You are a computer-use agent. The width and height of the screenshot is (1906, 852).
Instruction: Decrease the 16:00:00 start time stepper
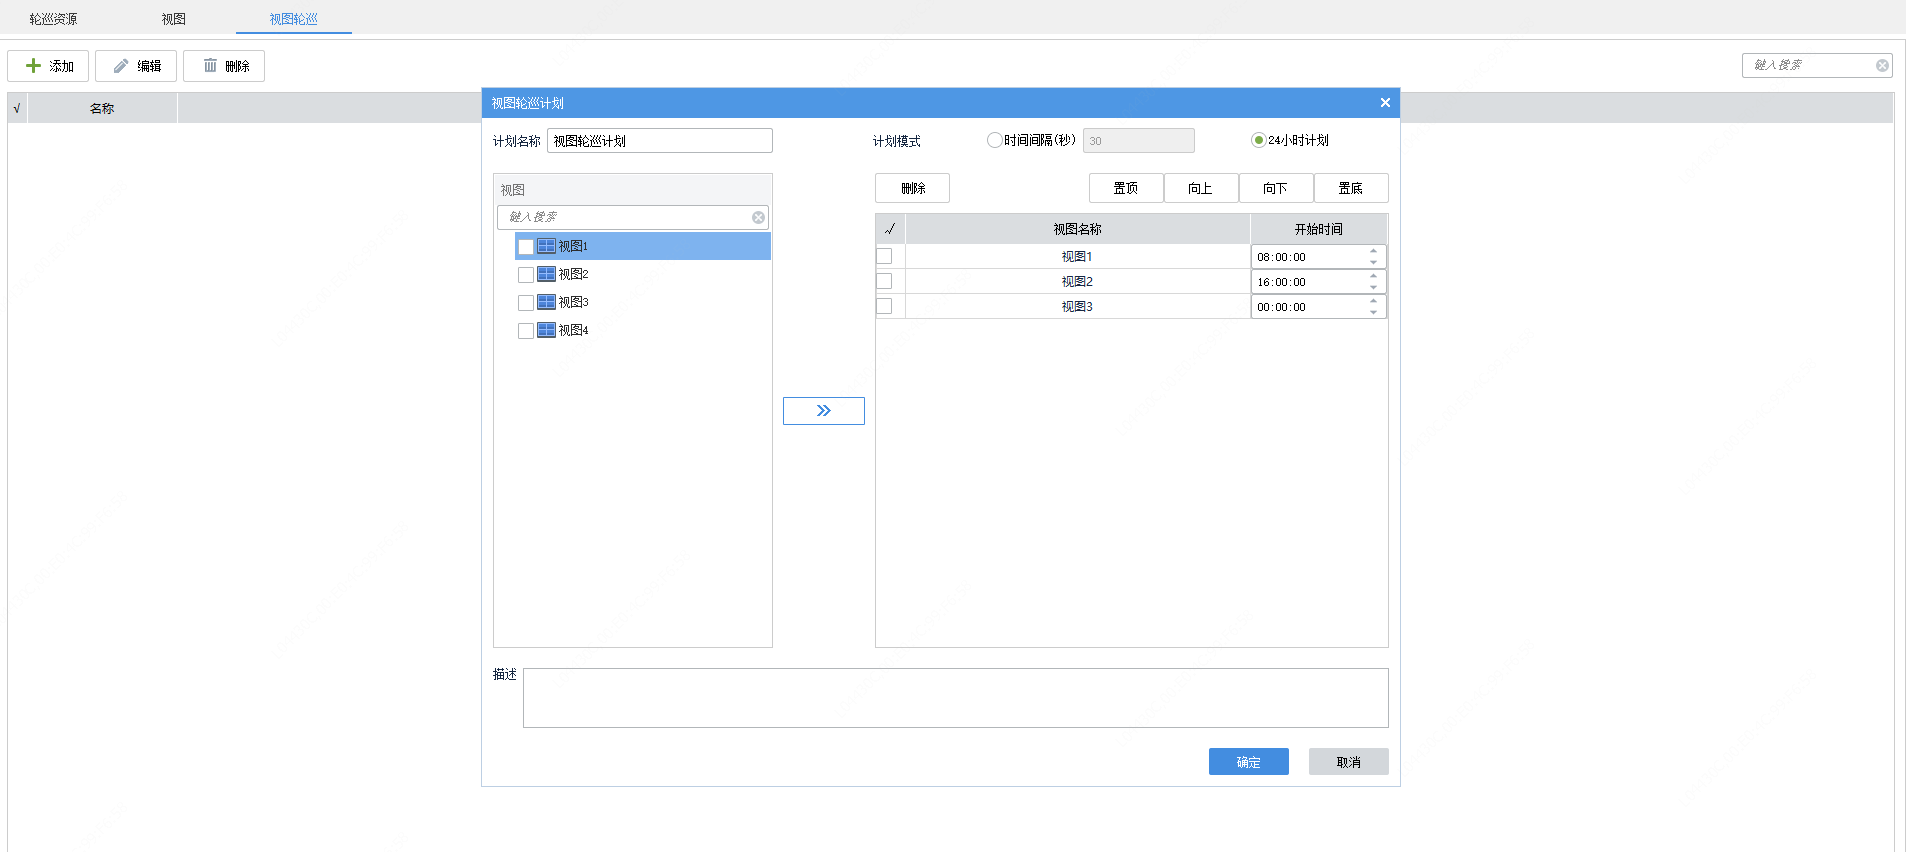1374,287
